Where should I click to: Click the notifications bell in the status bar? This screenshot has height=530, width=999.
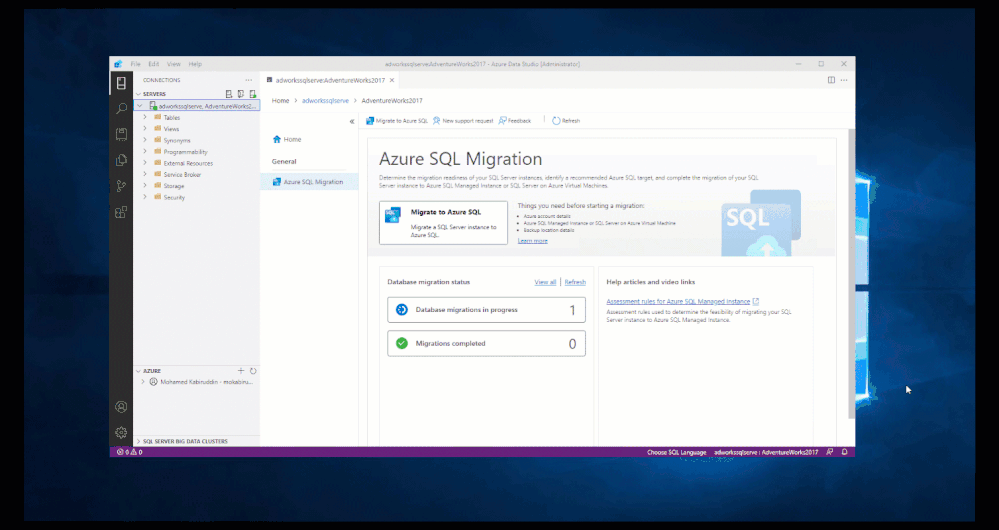coord(845,452)
